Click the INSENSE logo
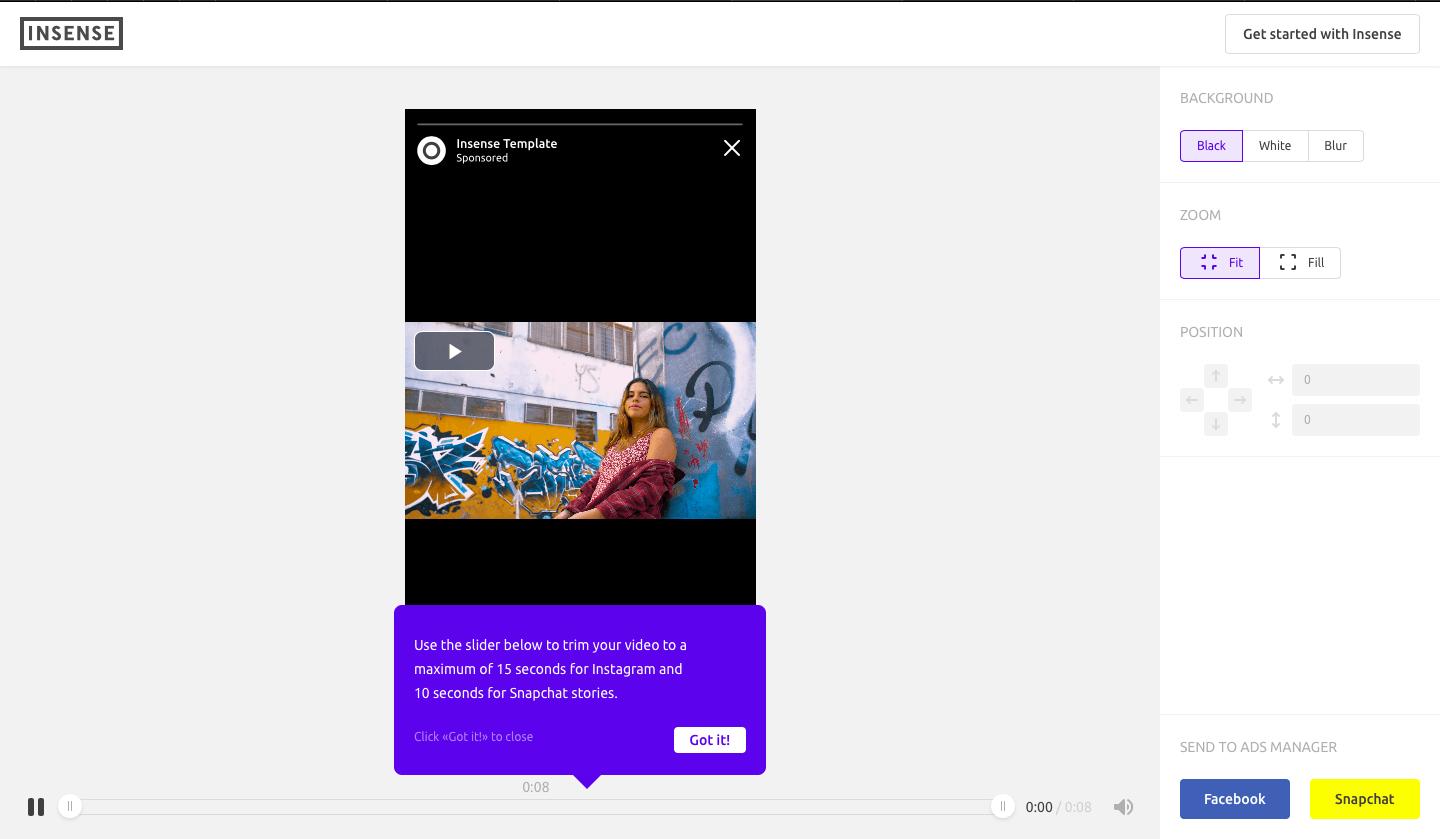The image size is (1440, 839). 72,34
